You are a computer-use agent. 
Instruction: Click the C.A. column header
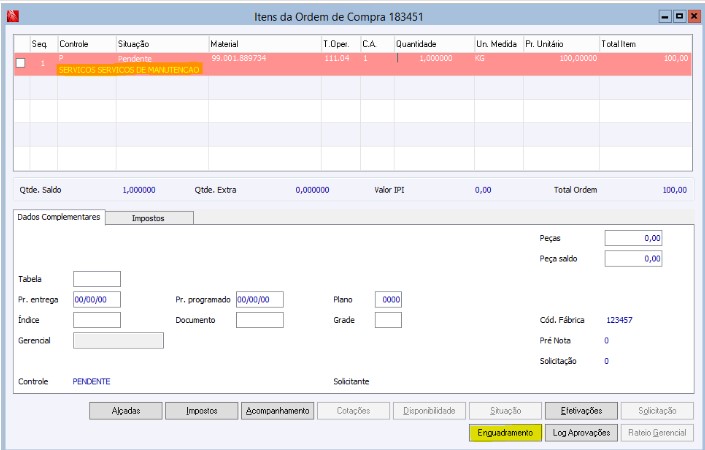tap(377, 44)
